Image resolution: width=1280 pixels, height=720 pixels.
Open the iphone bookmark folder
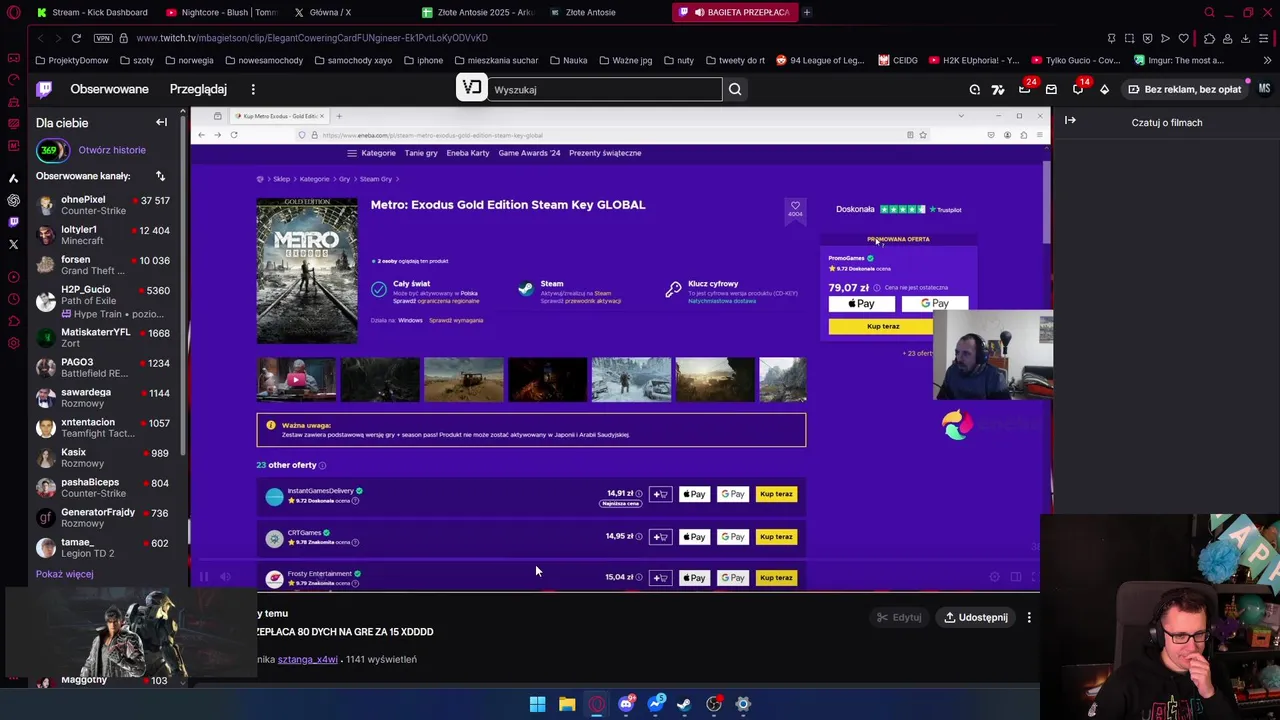click(423, 60)
